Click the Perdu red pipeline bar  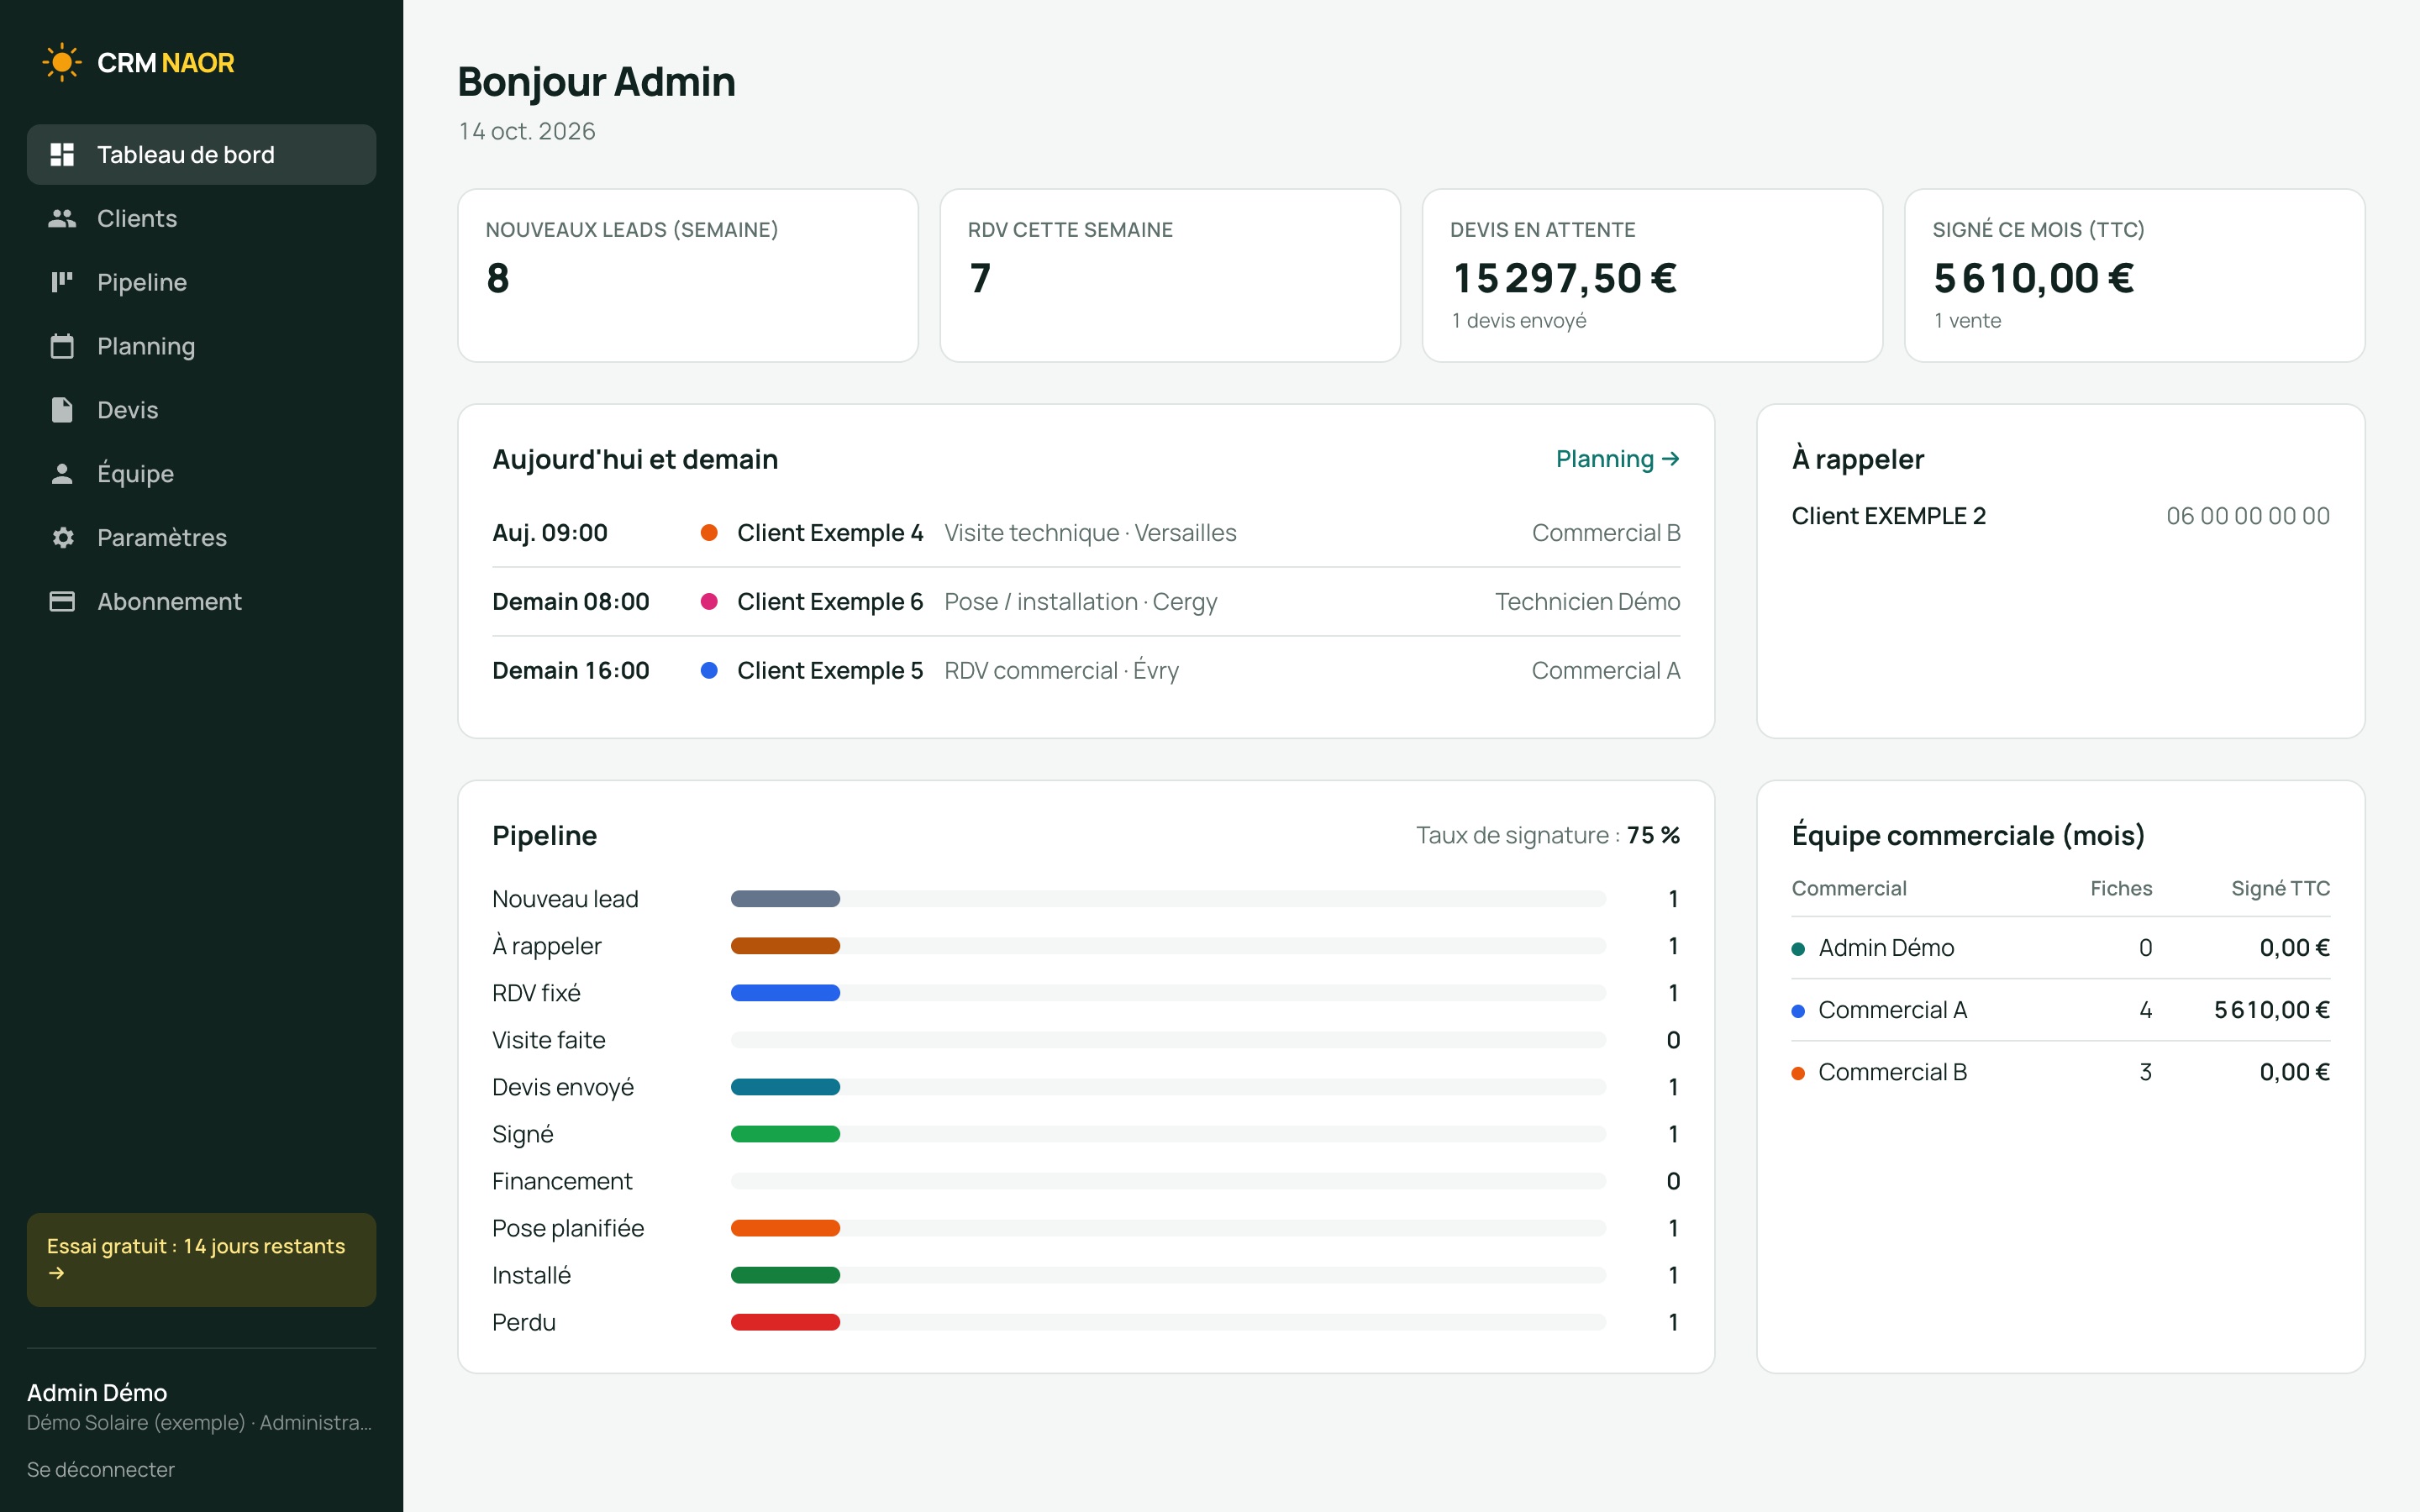(785, 1322)
